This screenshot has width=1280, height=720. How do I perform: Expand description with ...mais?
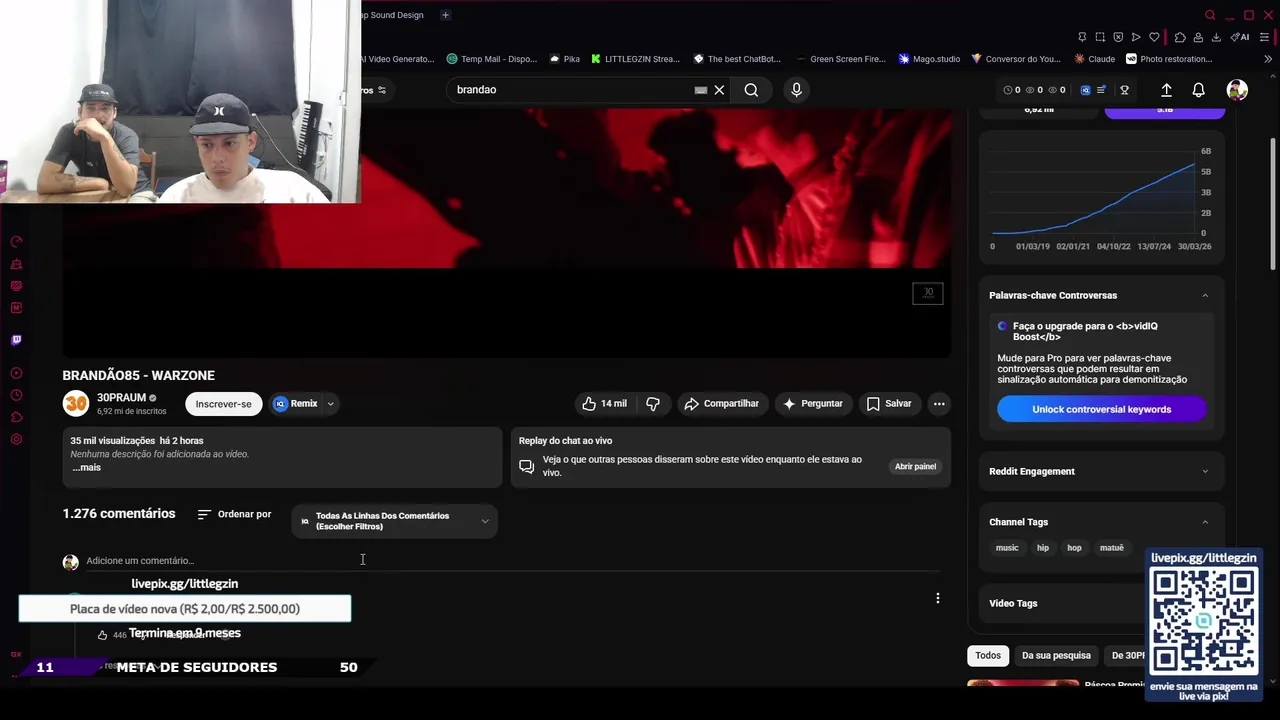[x=86, y=468]
